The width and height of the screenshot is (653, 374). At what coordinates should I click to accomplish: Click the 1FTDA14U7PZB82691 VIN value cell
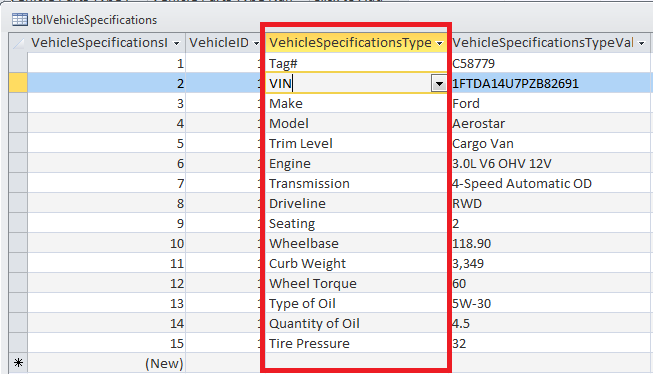[x=550, y=83]
